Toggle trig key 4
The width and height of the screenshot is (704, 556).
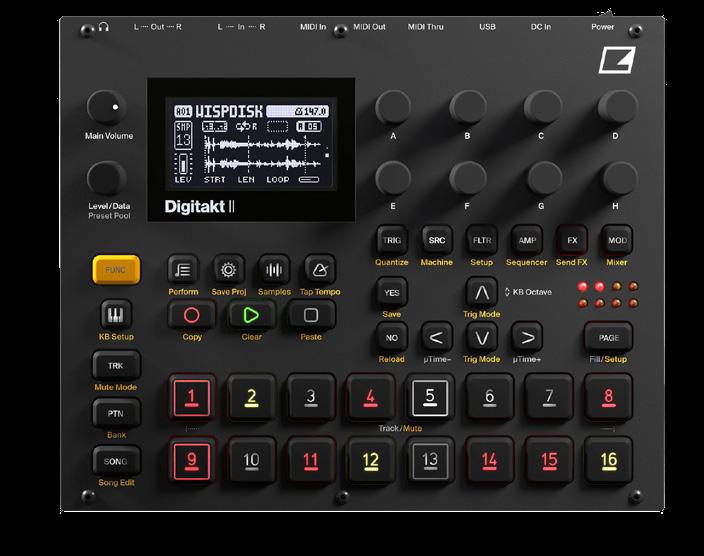[370, 397]
